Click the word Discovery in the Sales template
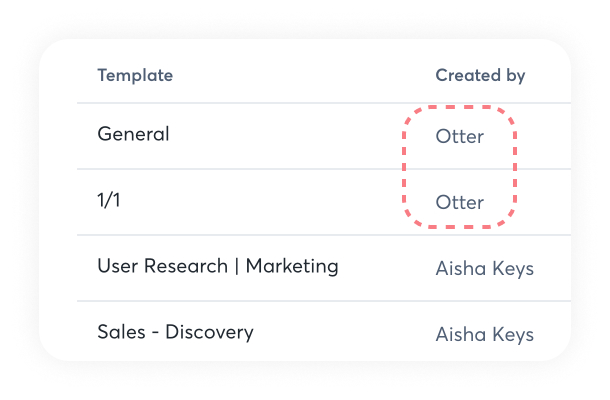Image resolution: width=610 pixels, height=400 pixels. (209, 332)
